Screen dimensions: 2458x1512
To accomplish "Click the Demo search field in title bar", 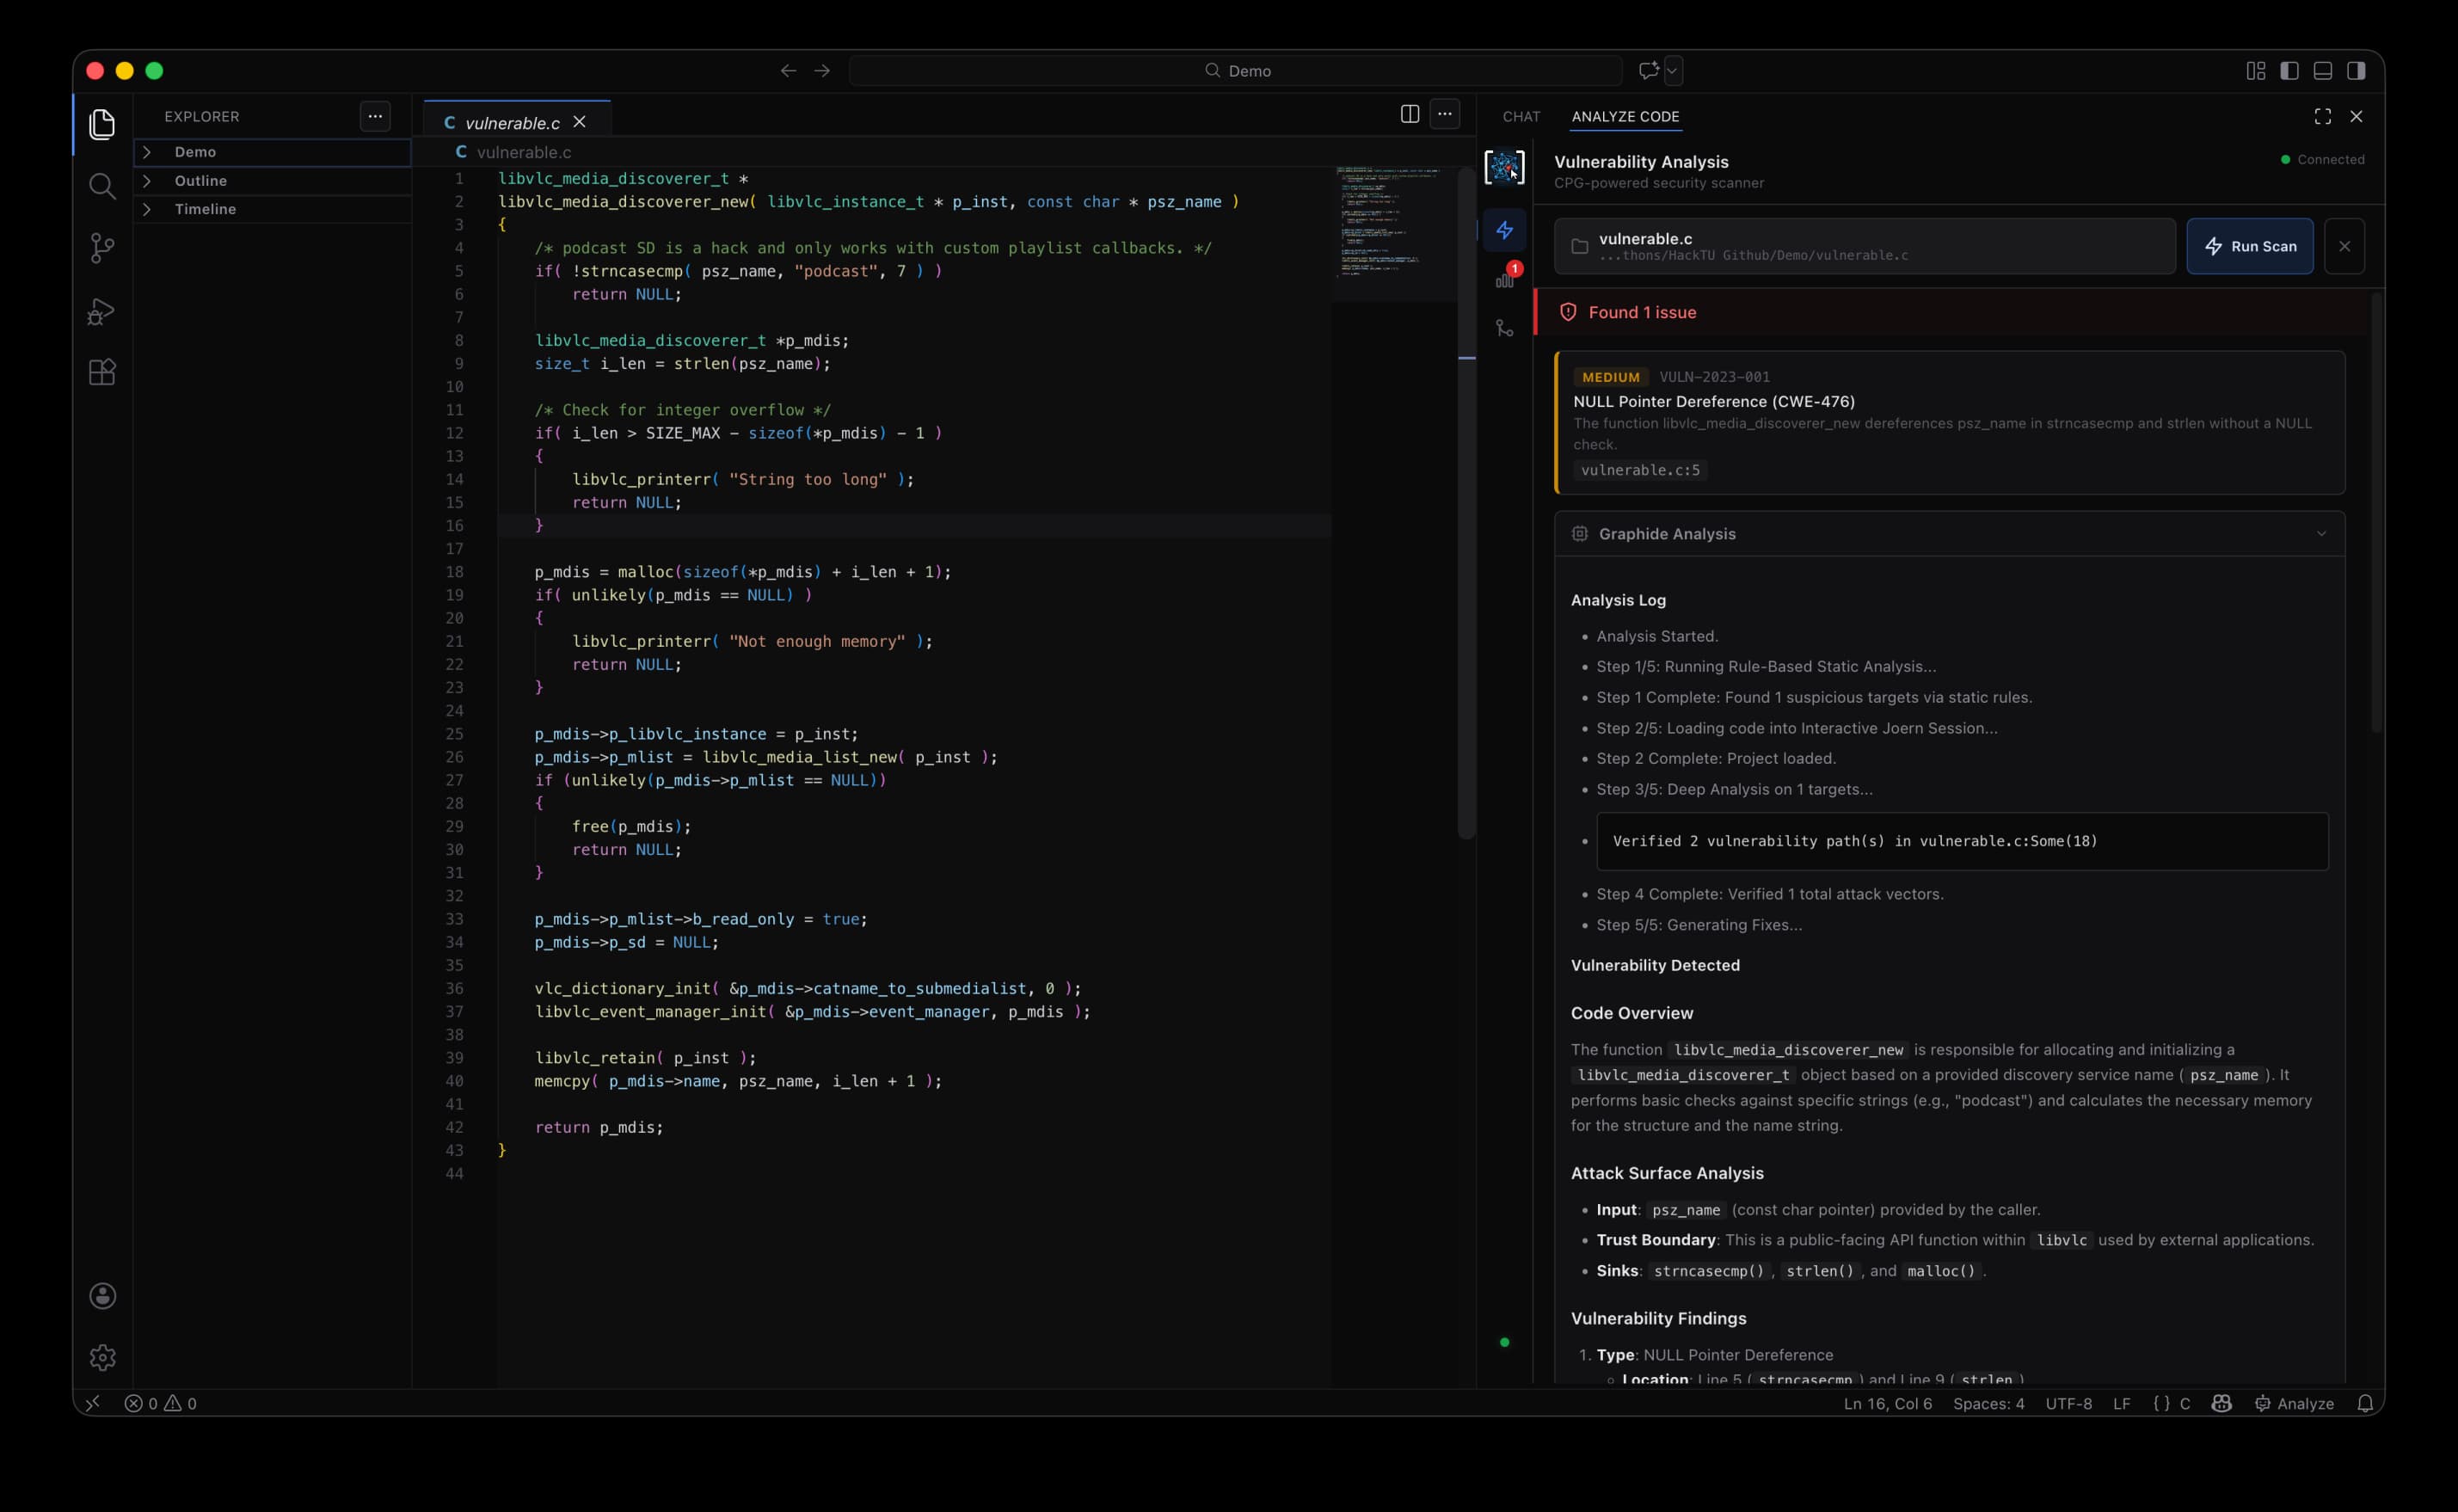I will (x=1236, y=71).
